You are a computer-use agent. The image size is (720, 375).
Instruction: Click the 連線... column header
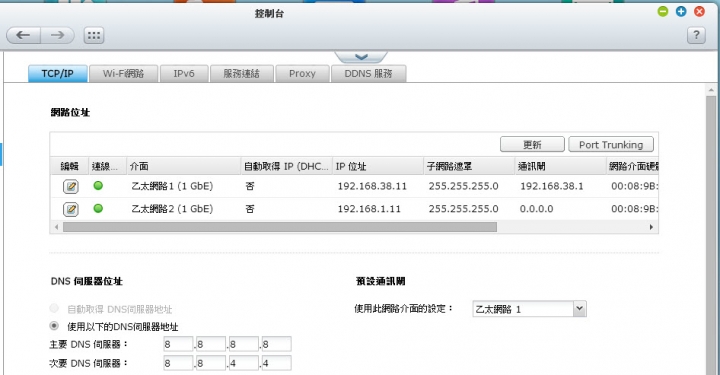(107, 166)
